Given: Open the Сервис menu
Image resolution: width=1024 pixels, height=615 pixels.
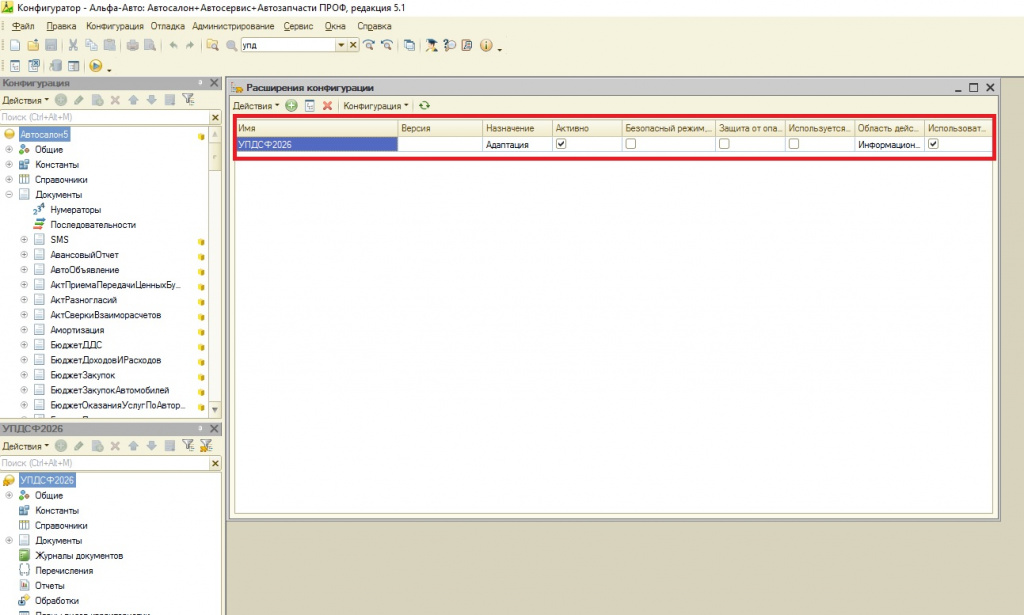Looking at the screenshot, I should coord(298,26).
